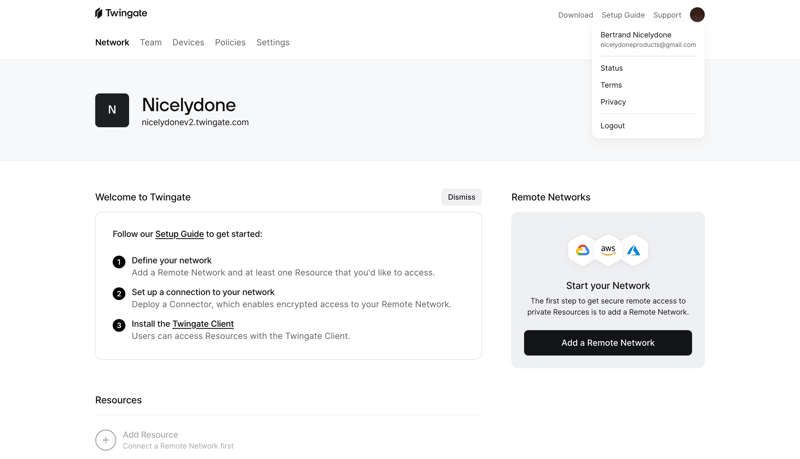Open the Network tab
This screenshot has width=800, height=459.
point(112,42)
